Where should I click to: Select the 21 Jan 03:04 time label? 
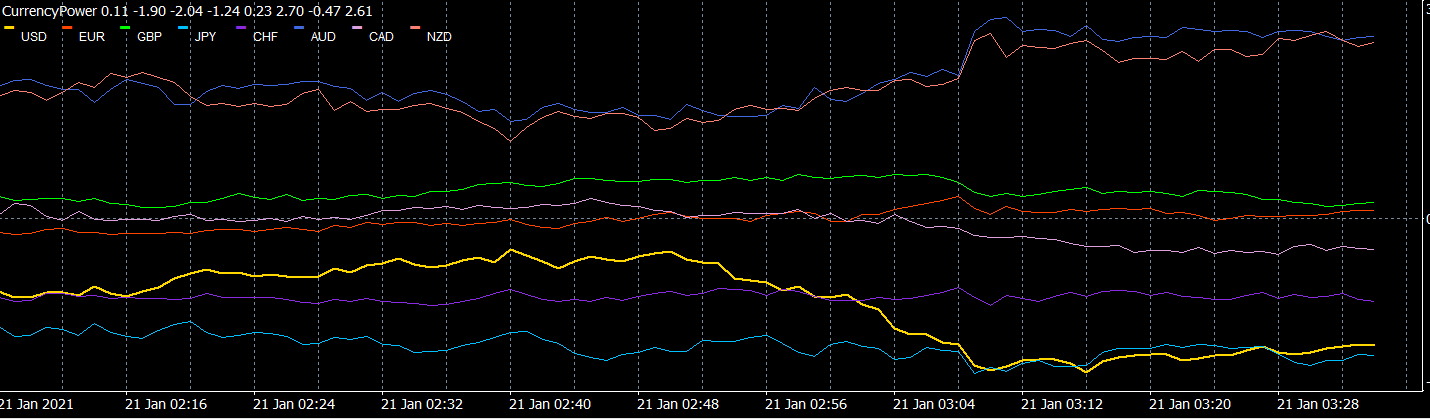coord(934,405)
